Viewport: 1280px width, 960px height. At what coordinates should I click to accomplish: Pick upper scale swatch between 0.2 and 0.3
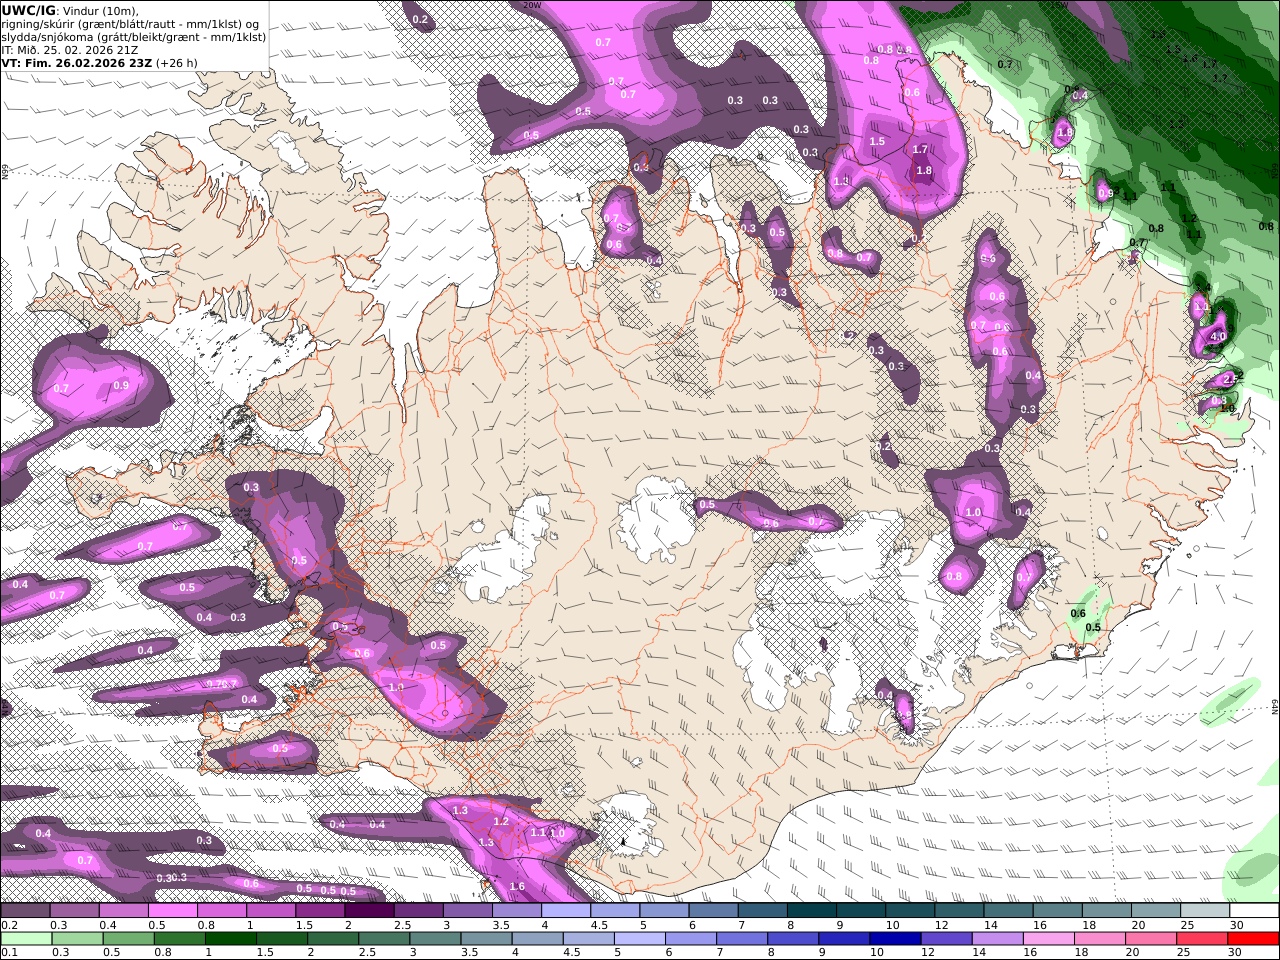coord(25,911)
